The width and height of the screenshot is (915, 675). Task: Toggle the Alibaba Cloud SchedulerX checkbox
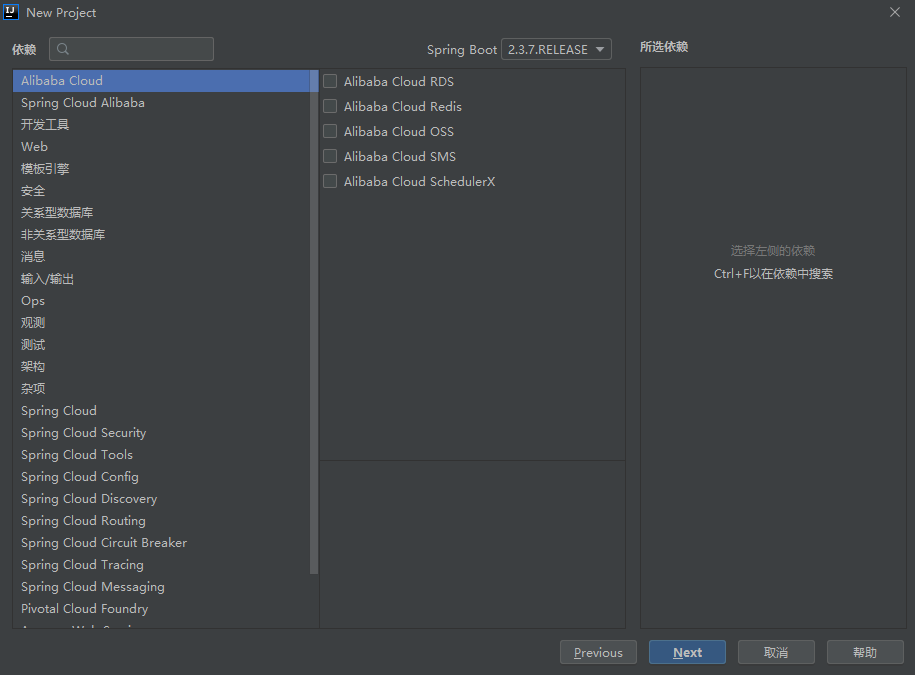pyautogui.click(x=330, y=182)
